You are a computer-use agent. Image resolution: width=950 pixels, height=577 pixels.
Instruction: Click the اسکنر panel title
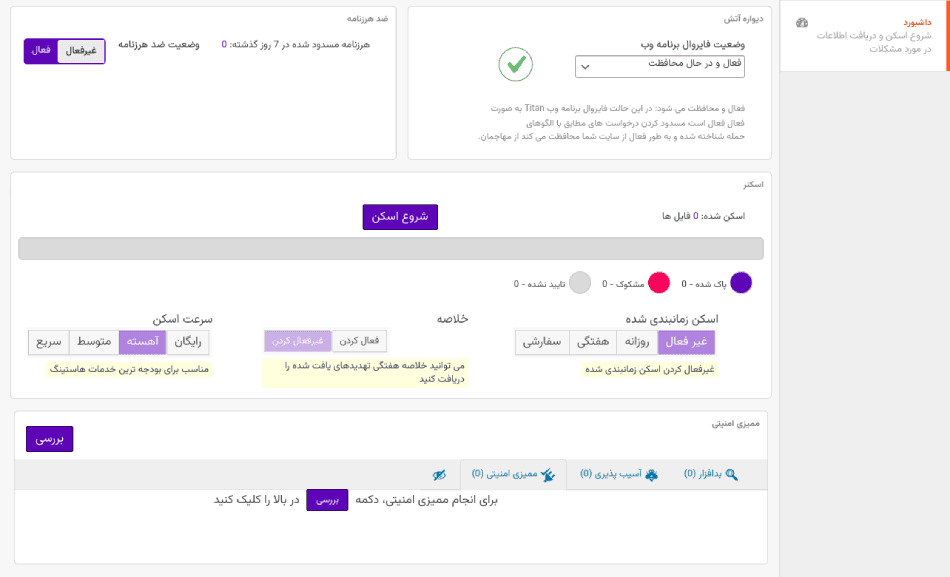pyautogui.click(x=753, y=184)
